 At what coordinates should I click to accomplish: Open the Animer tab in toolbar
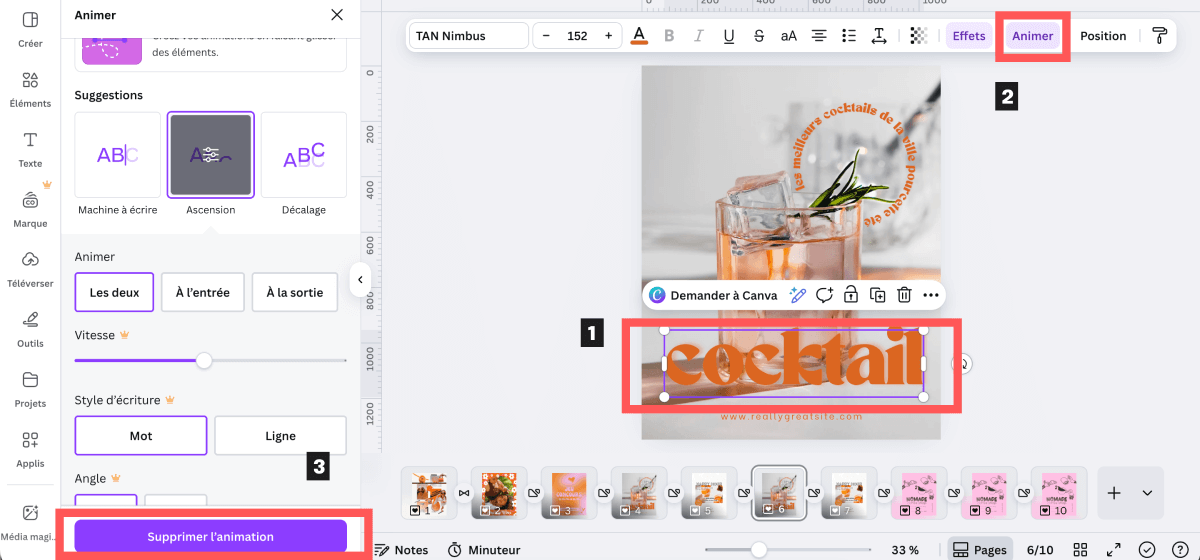pos(1032,36)
